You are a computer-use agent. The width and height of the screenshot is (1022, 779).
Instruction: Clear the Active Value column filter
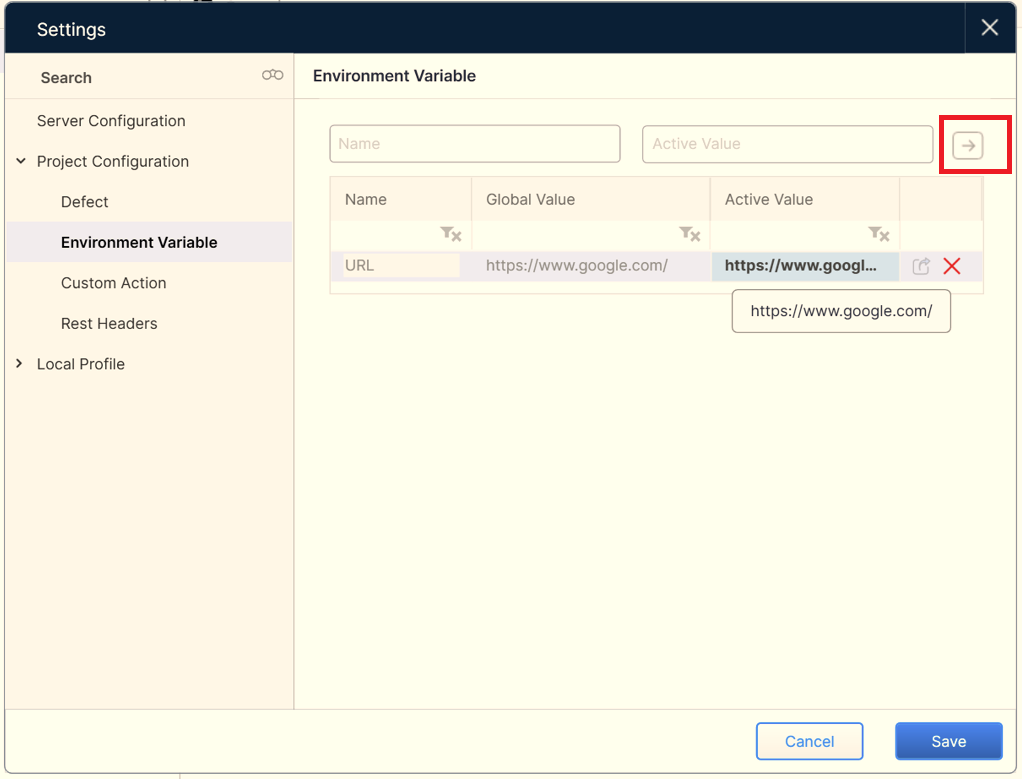(878, 234)
